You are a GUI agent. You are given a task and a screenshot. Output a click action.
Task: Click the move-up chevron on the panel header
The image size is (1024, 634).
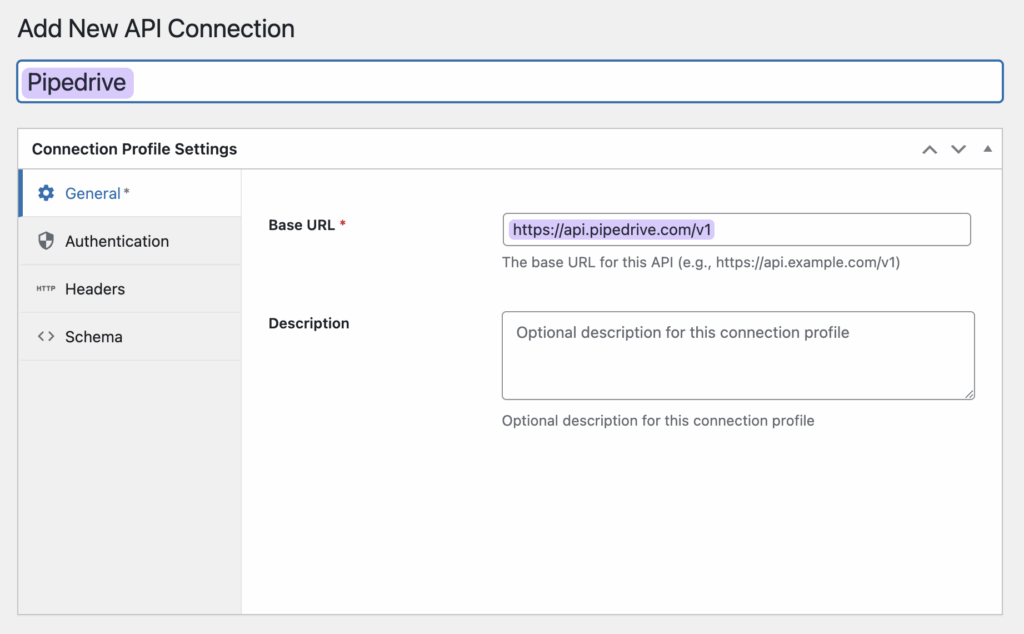point(929,149)
